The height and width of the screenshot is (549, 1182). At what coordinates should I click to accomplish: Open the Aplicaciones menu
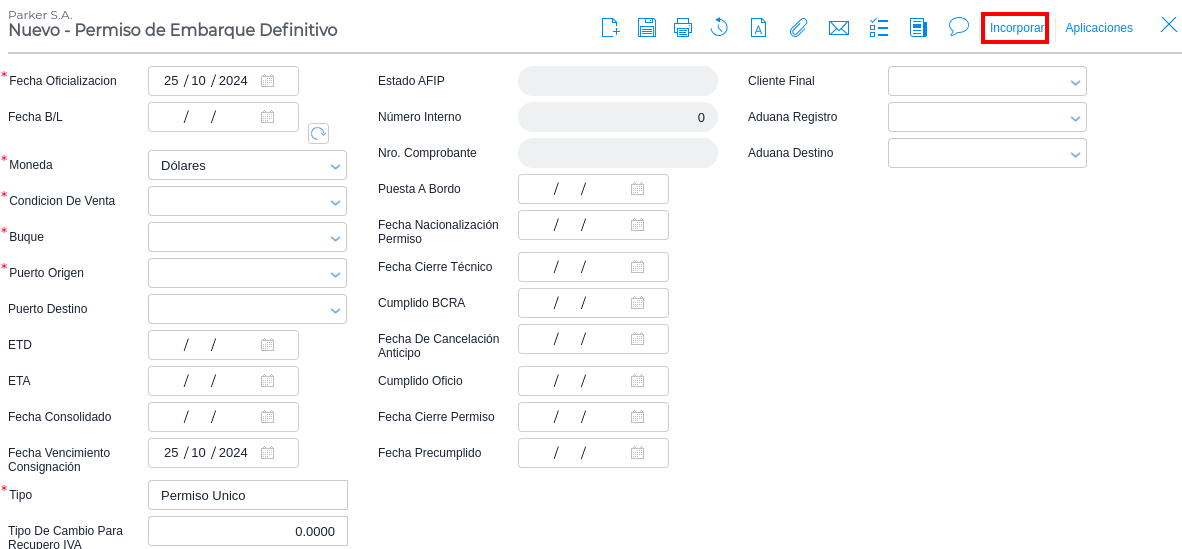point(1099,28)
